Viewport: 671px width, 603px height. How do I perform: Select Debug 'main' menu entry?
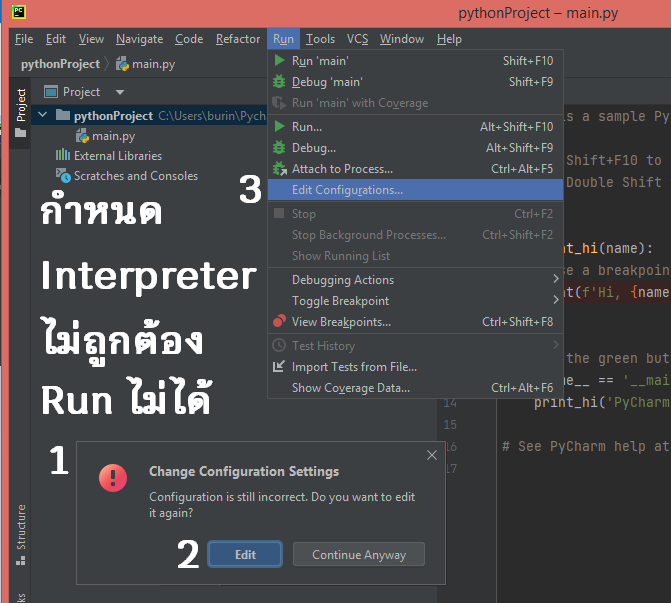(x=415, y=82)
